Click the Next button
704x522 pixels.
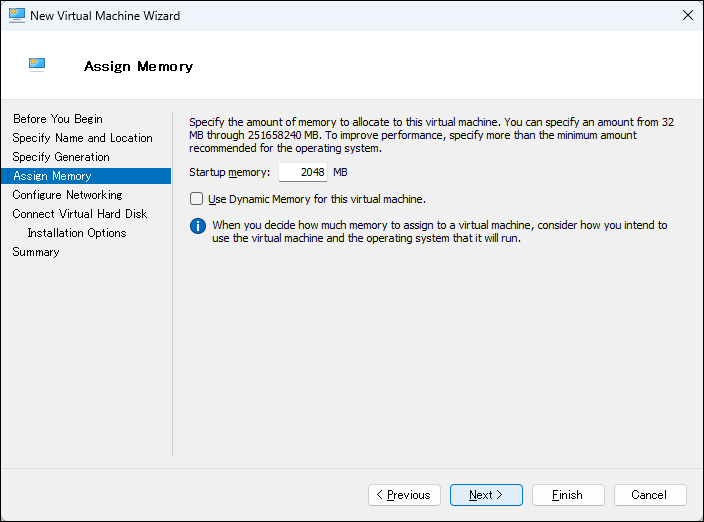(486, 495)
